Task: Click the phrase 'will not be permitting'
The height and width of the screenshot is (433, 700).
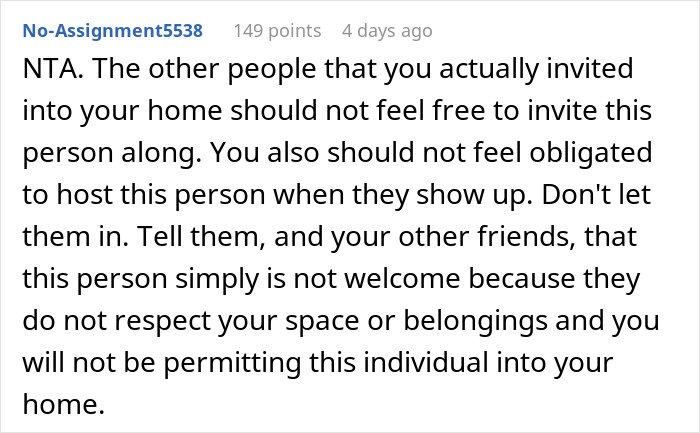Action: coord(162,362)
